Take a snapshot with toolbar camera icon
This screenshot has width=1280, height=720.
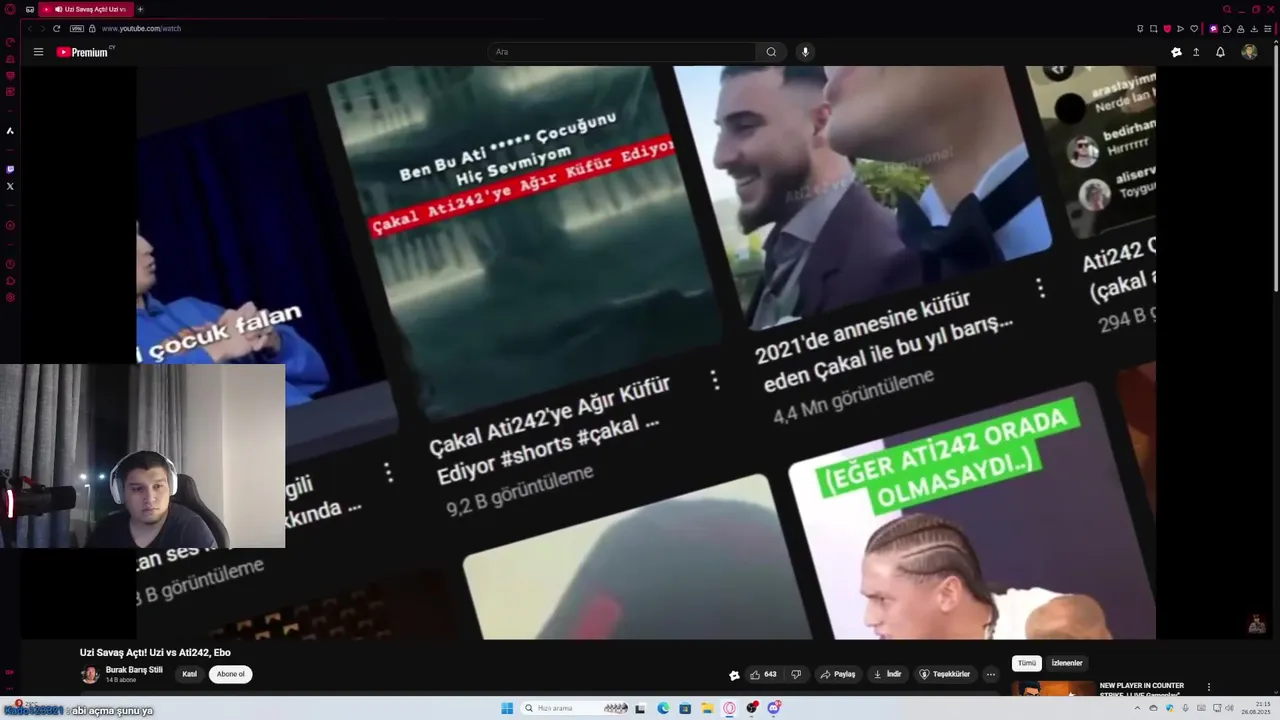(1153, 28)
